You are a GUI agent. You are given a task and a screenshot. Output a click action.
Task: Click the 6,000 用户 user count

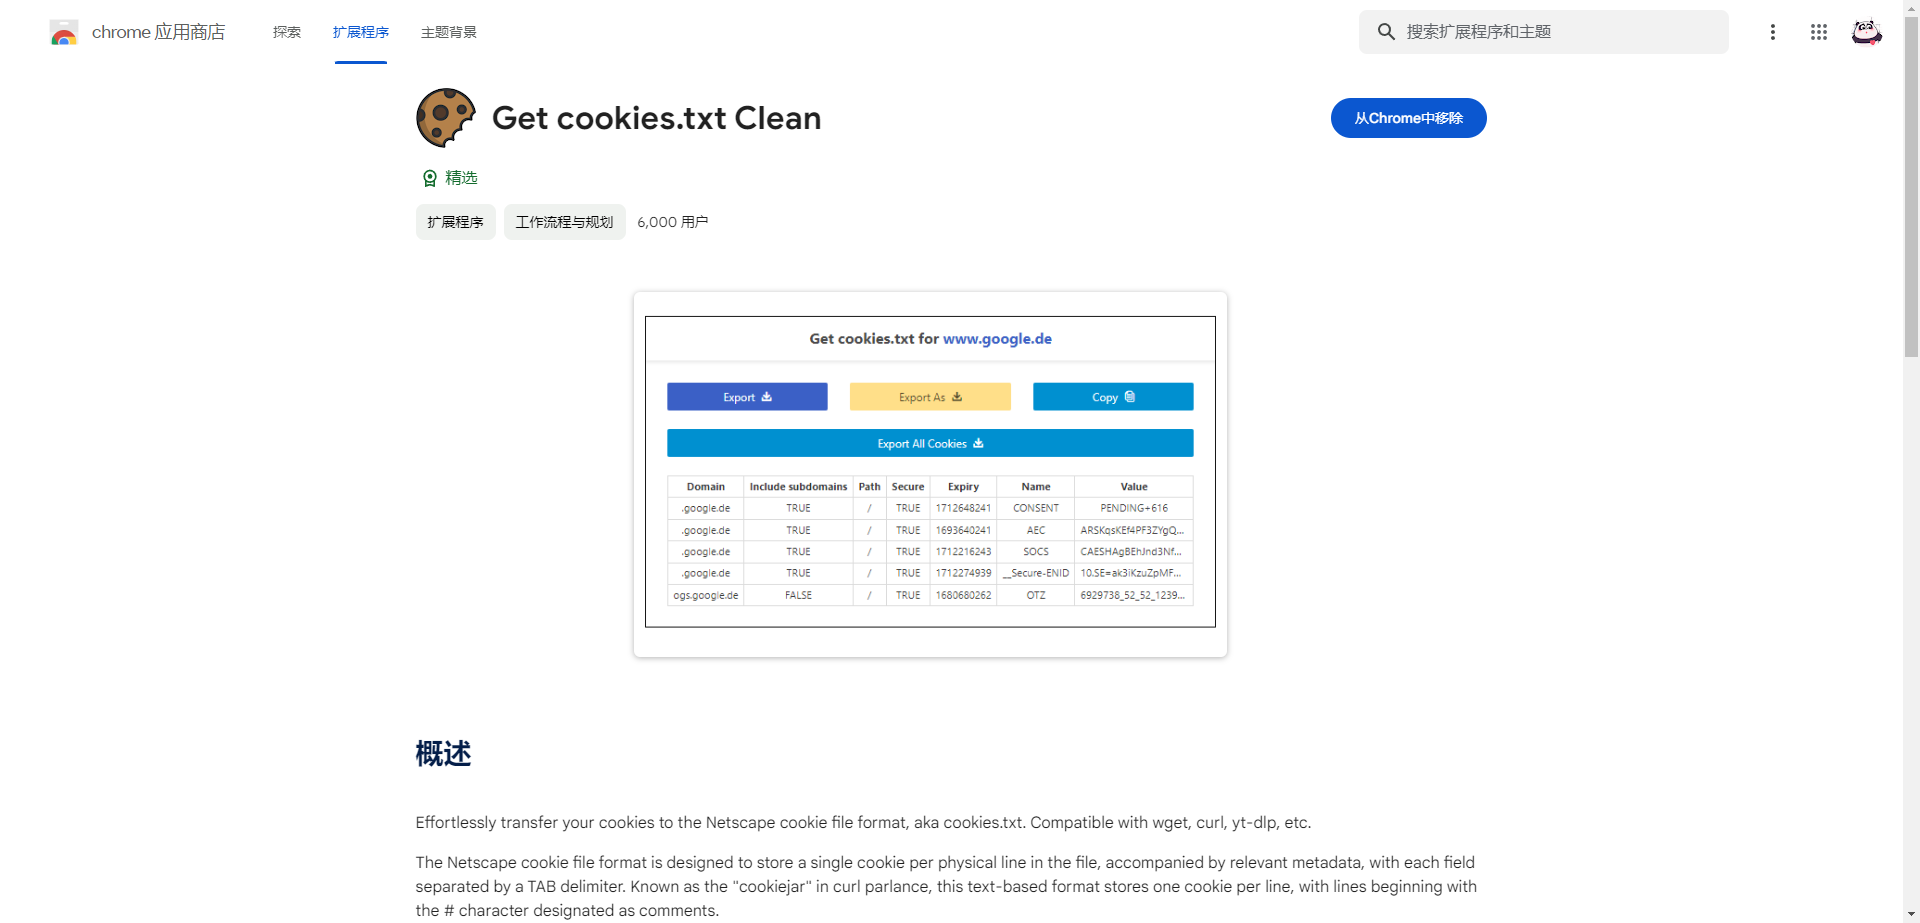(672, 222)
